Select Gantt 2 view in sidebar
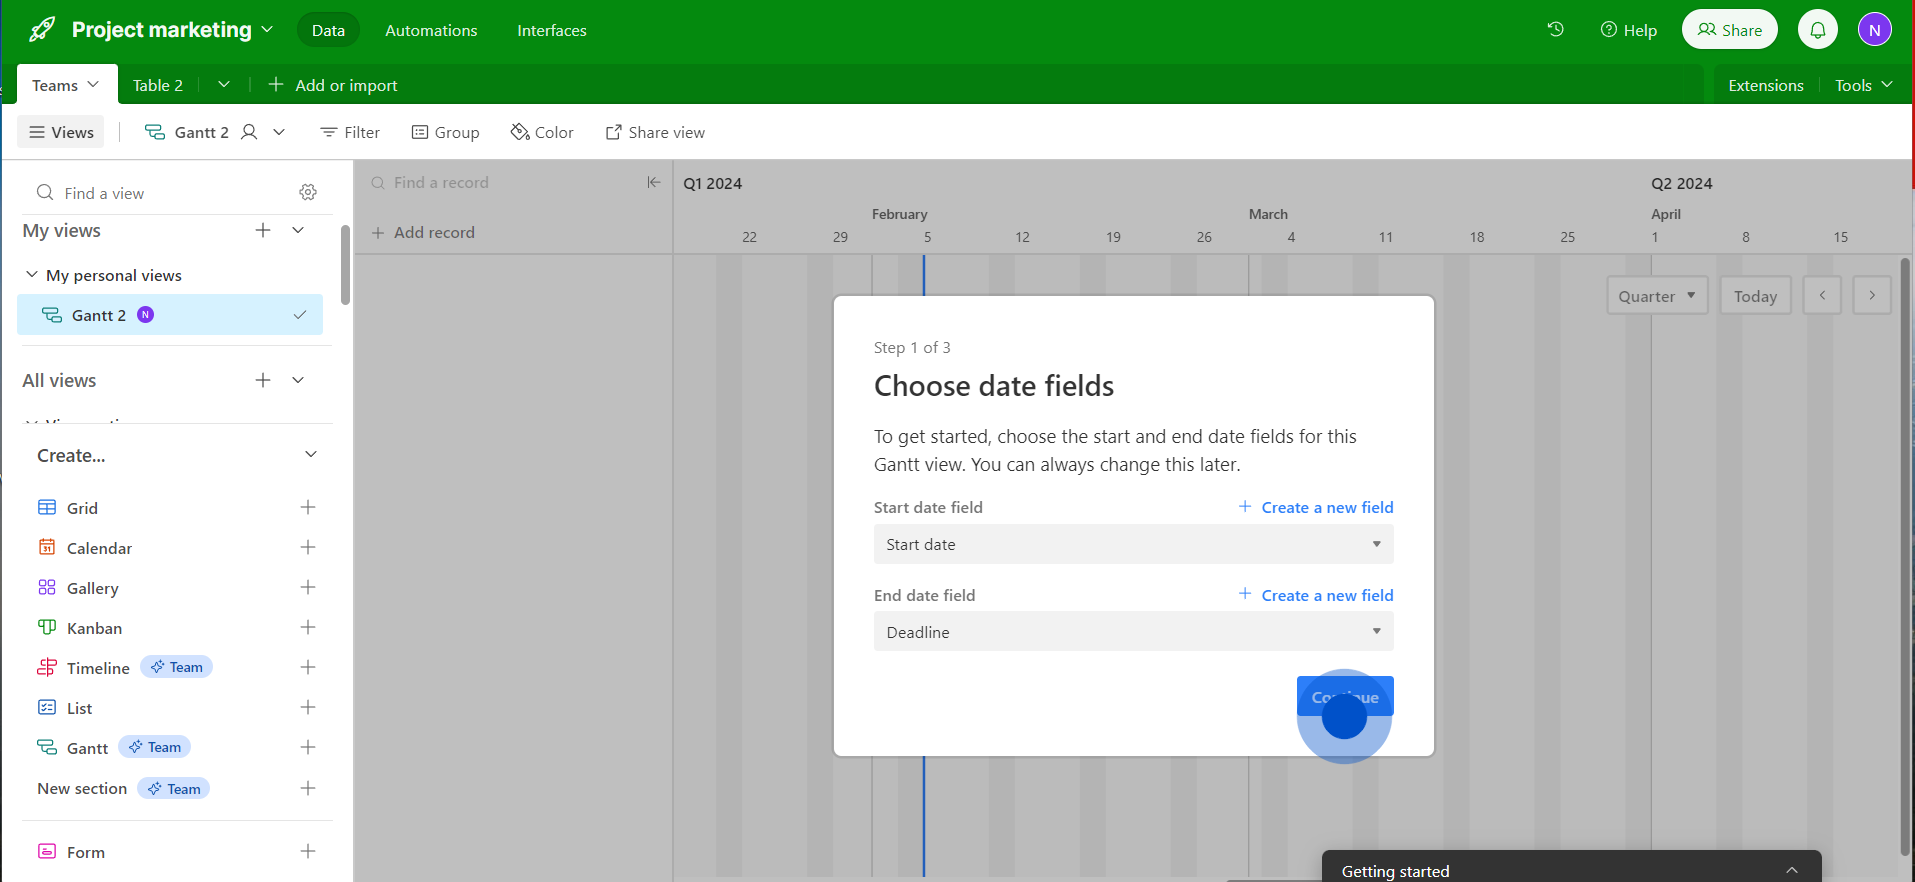The height and width of the screenshot is (882, 1915). pos(171,315)
